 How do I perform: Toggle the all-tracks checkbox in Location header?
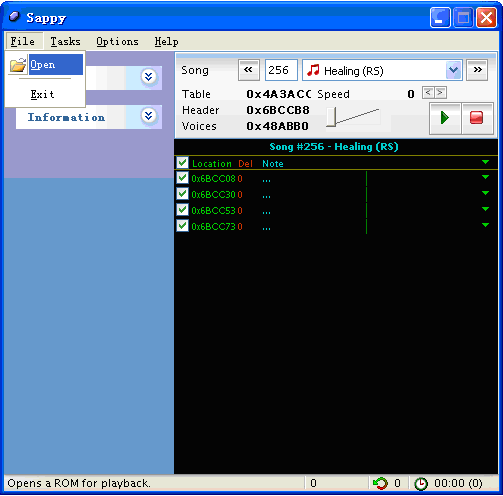(x=182, y=163)
